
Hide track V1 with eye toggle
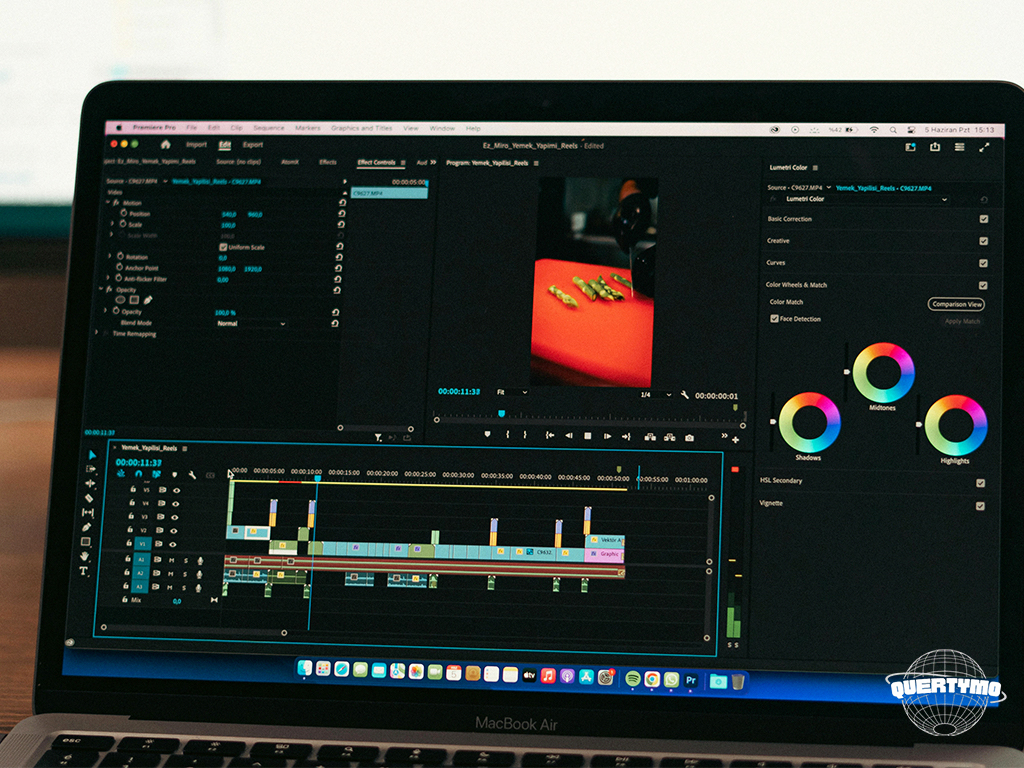173,544
